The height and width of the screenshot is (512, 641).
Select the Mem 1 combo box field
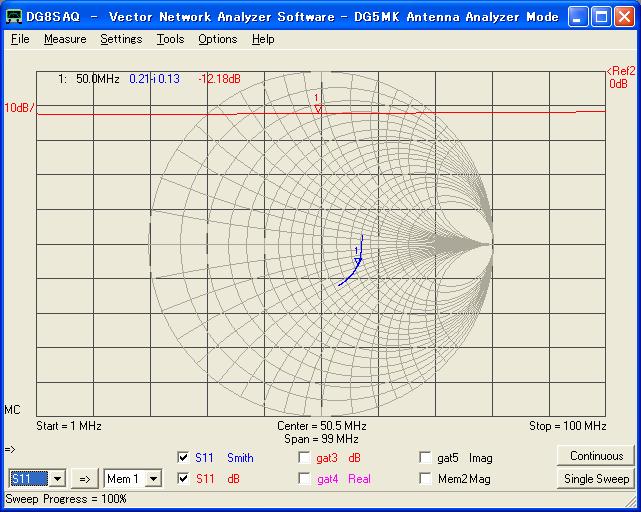pos(125,478)
